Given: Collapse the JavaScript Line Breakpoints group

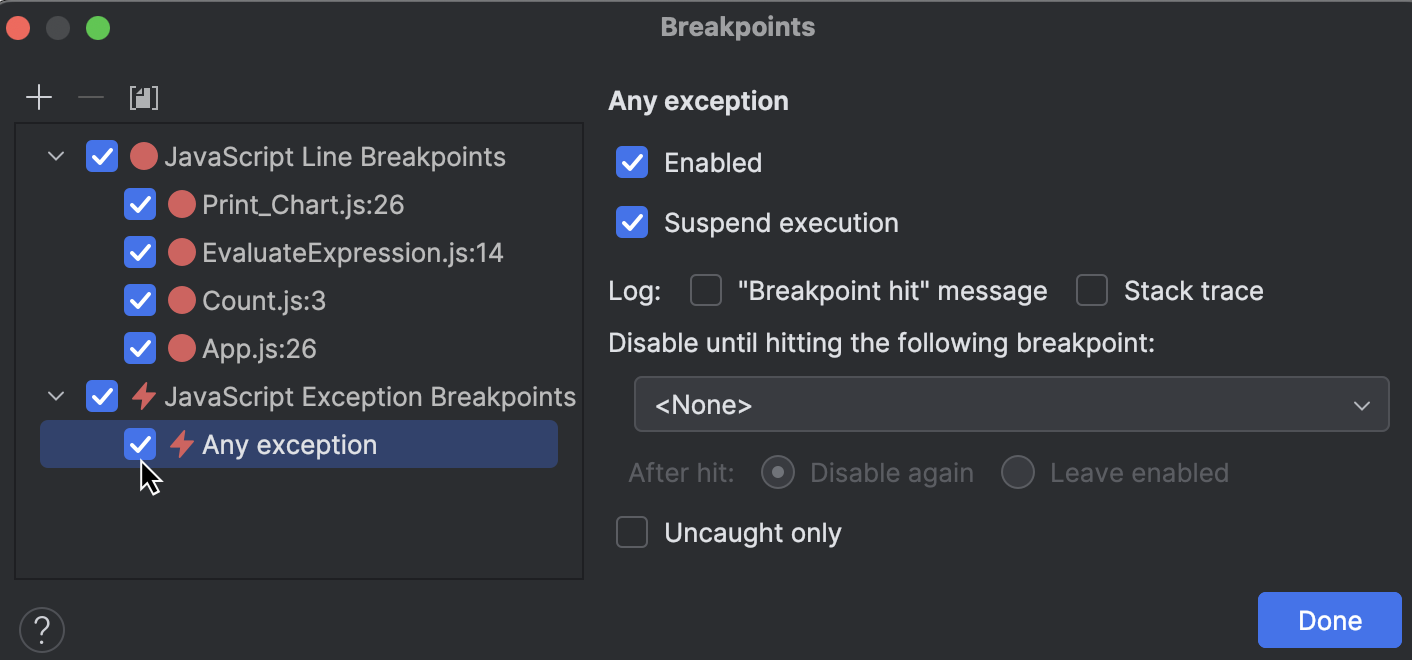Looking at the screenshot, I should [x=55, y=156].
